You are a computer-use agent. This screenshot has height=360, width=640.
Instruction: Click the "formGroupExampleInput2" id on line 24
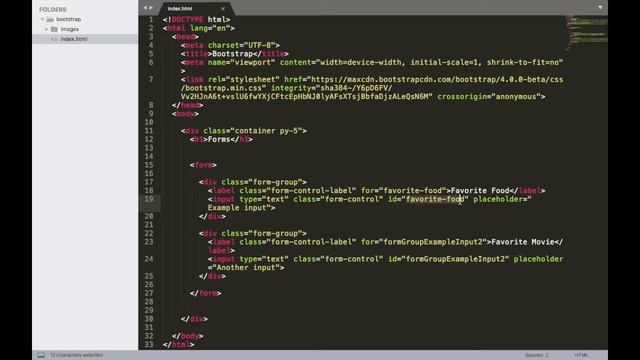pyautogui.click(x=455, y=259)
